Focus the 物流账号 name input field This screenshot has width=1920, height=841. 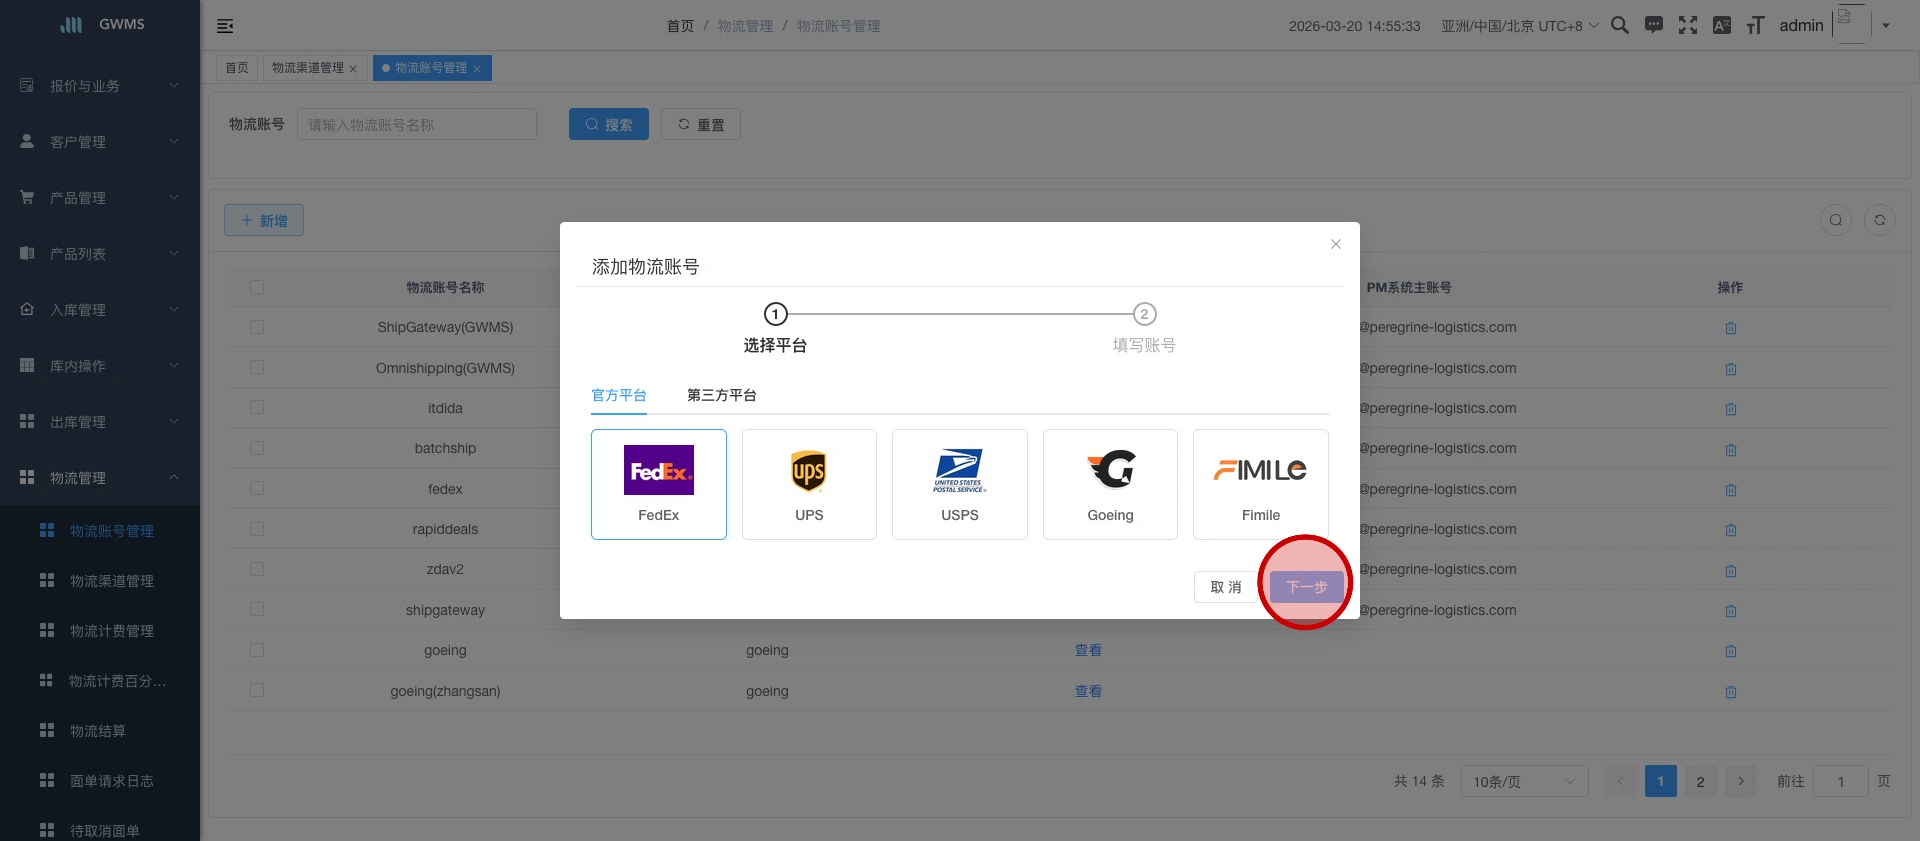[417, 124]
